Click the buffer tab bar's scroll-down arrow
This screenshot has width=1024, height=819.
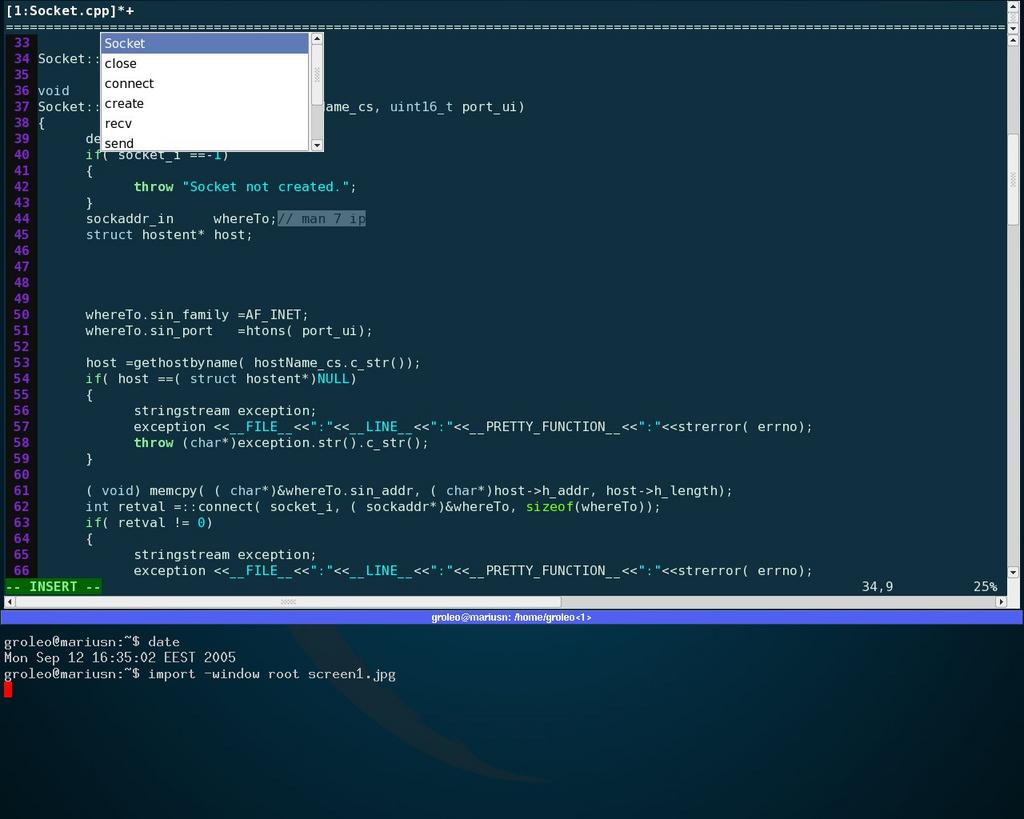tap(1013, 28)
